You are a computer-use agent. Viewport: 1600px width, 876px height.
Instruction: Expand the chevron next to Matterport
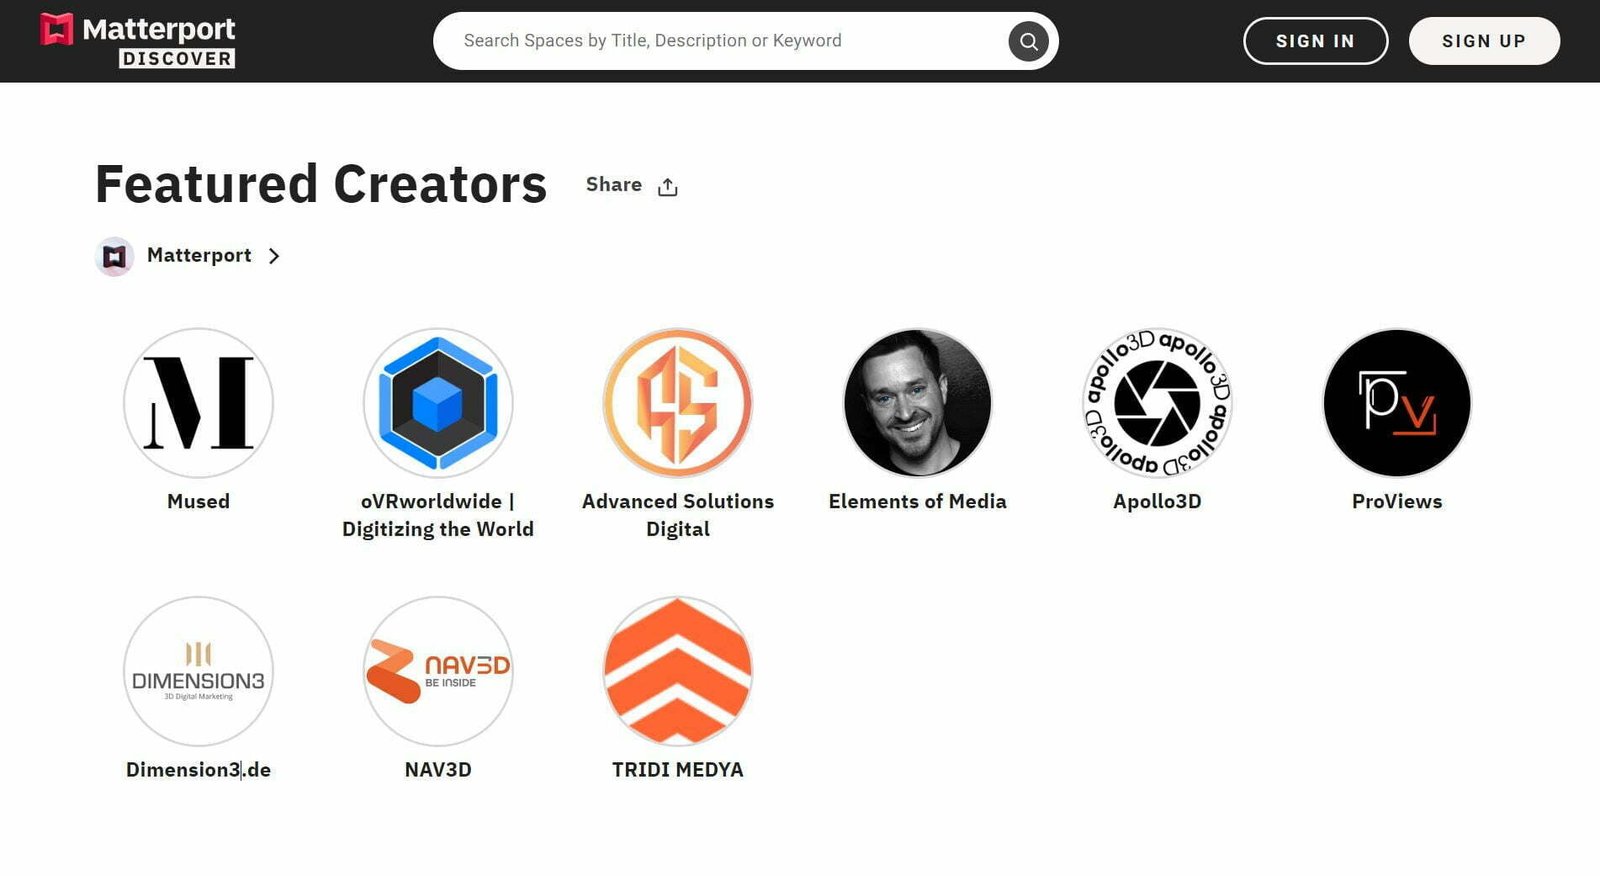pyautogui.click(x=274, y=256)
